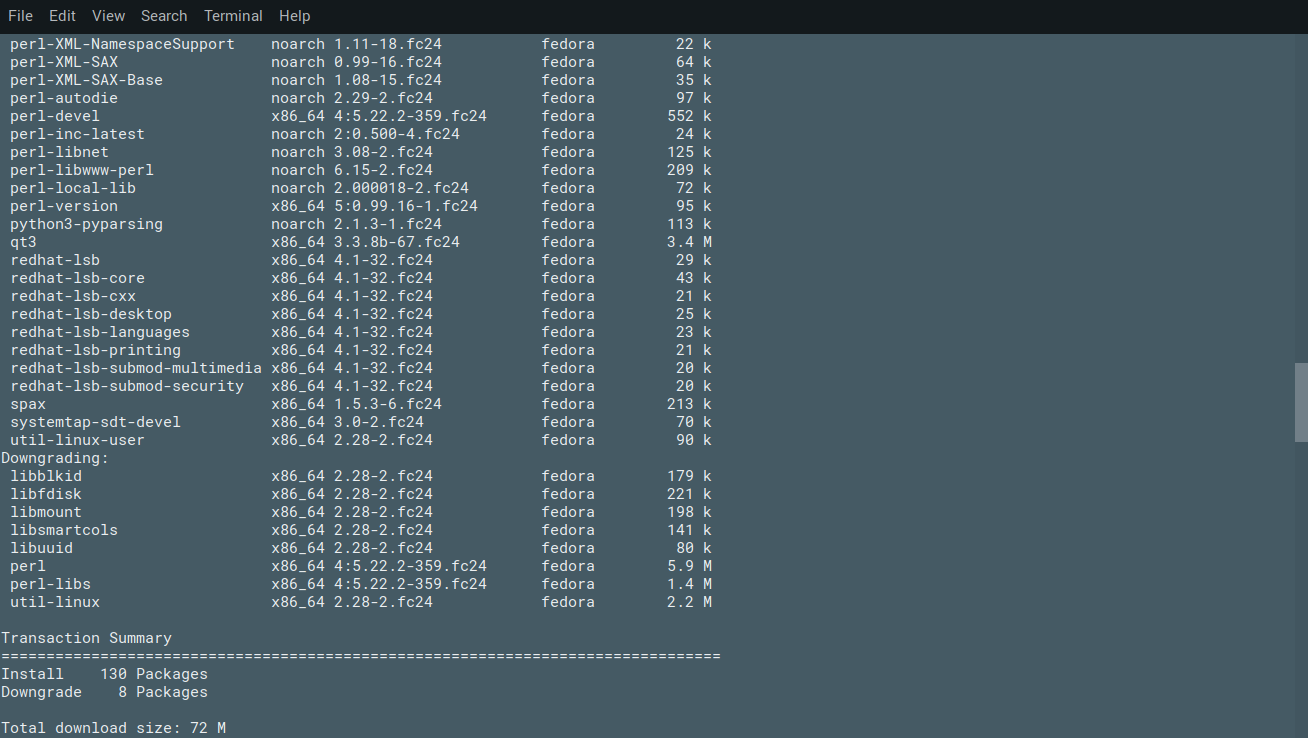The width and height of the screenshot is (1308, 738).
Task: Click the perl-XML-NamespaceSupport package name
Action: coord(122,44)
